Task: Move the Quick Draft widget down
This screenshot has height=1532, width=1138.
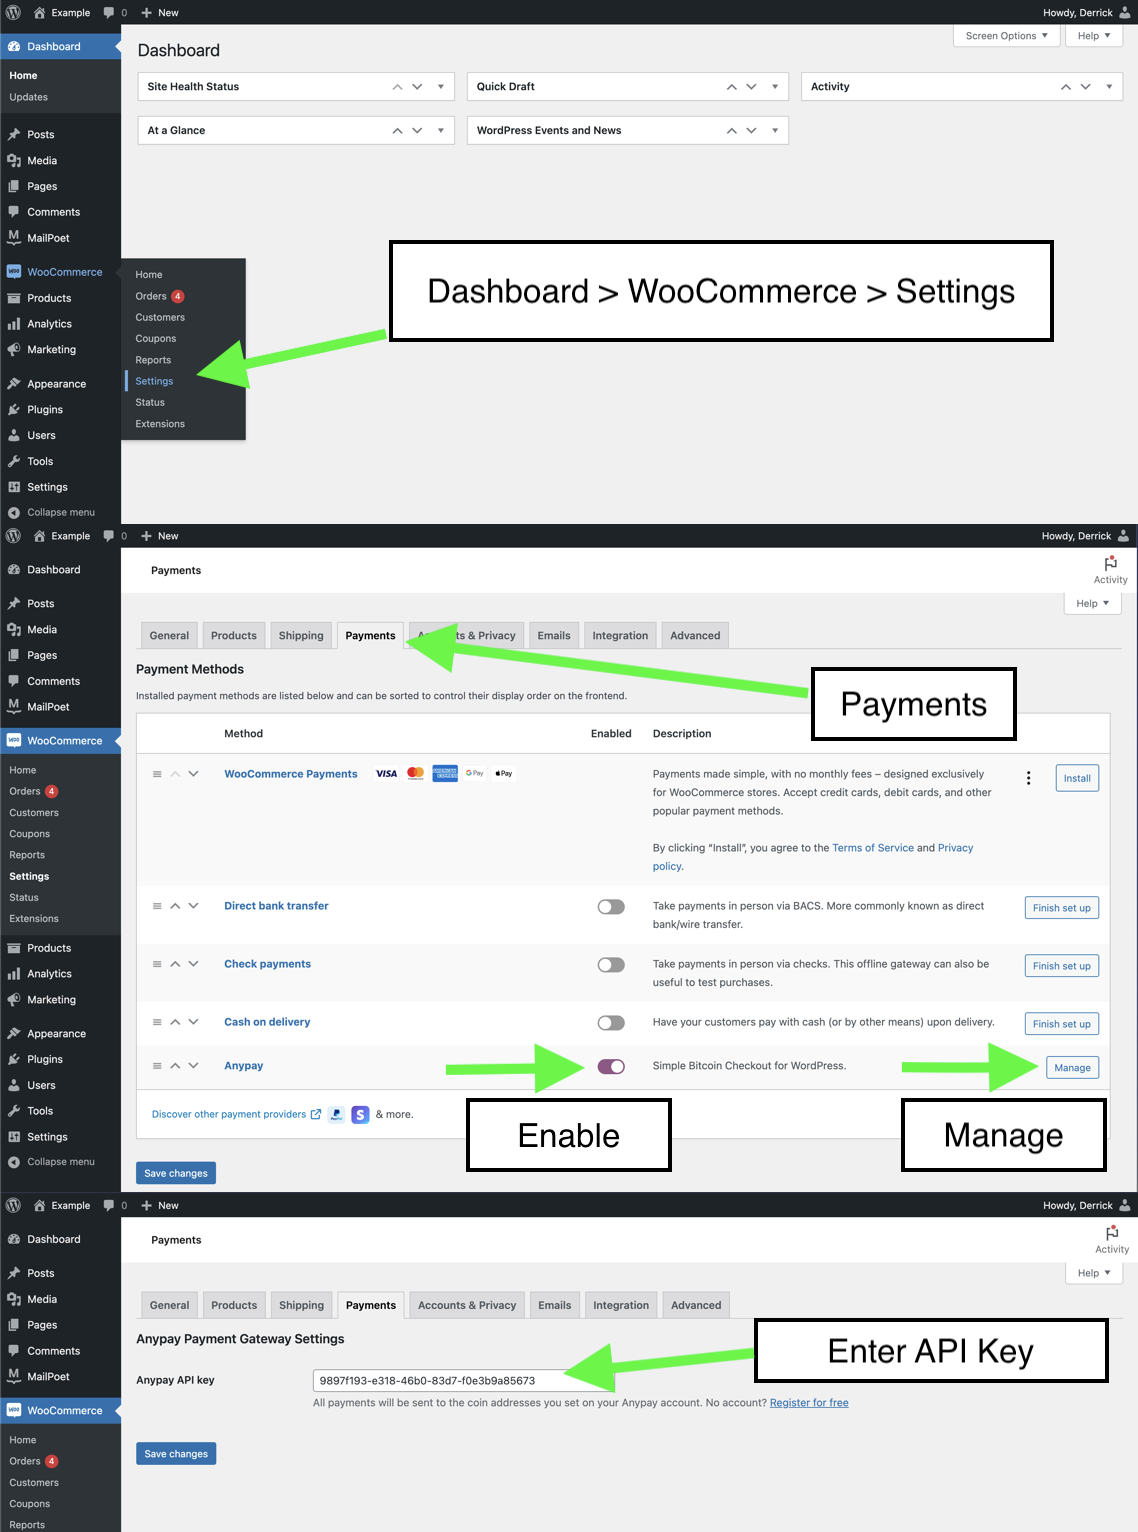Action: [x=751, y=87]
